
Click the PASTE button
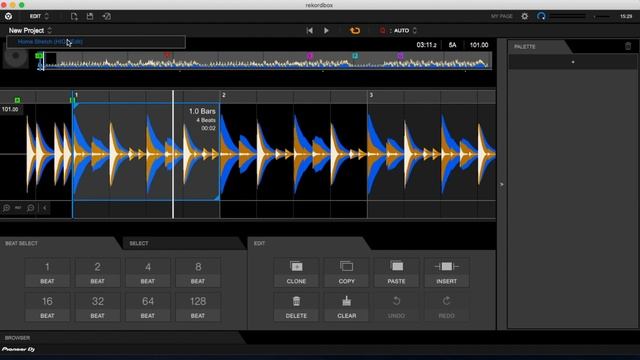click(x=396, y=272)
